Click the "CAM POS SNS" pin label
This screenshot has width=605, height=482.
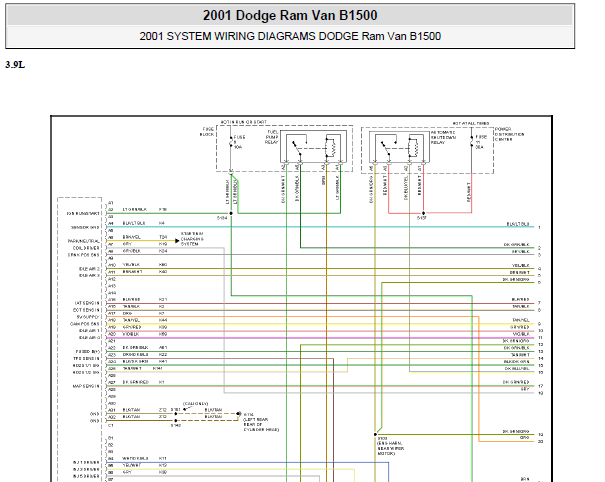point(84,324)
